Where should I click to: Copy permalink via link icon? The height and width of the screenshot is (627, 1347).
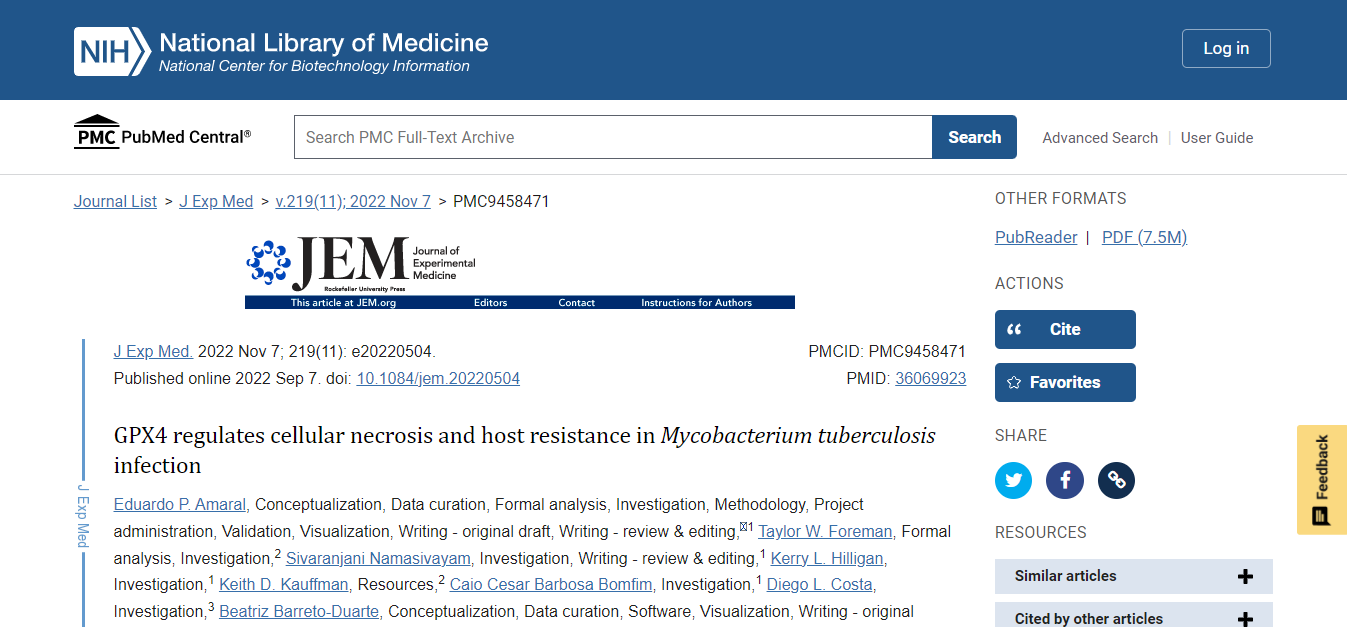(x=1116, y=481)
